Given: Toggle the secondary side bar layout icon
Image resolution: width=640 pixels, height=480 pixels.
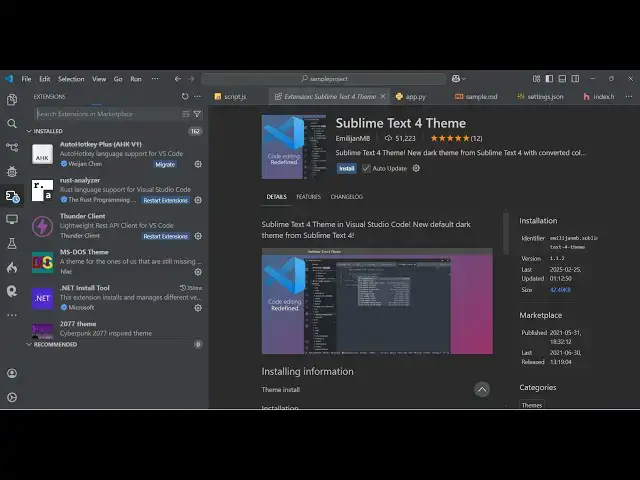Looking at the screenshot, I should click(575, 79).
